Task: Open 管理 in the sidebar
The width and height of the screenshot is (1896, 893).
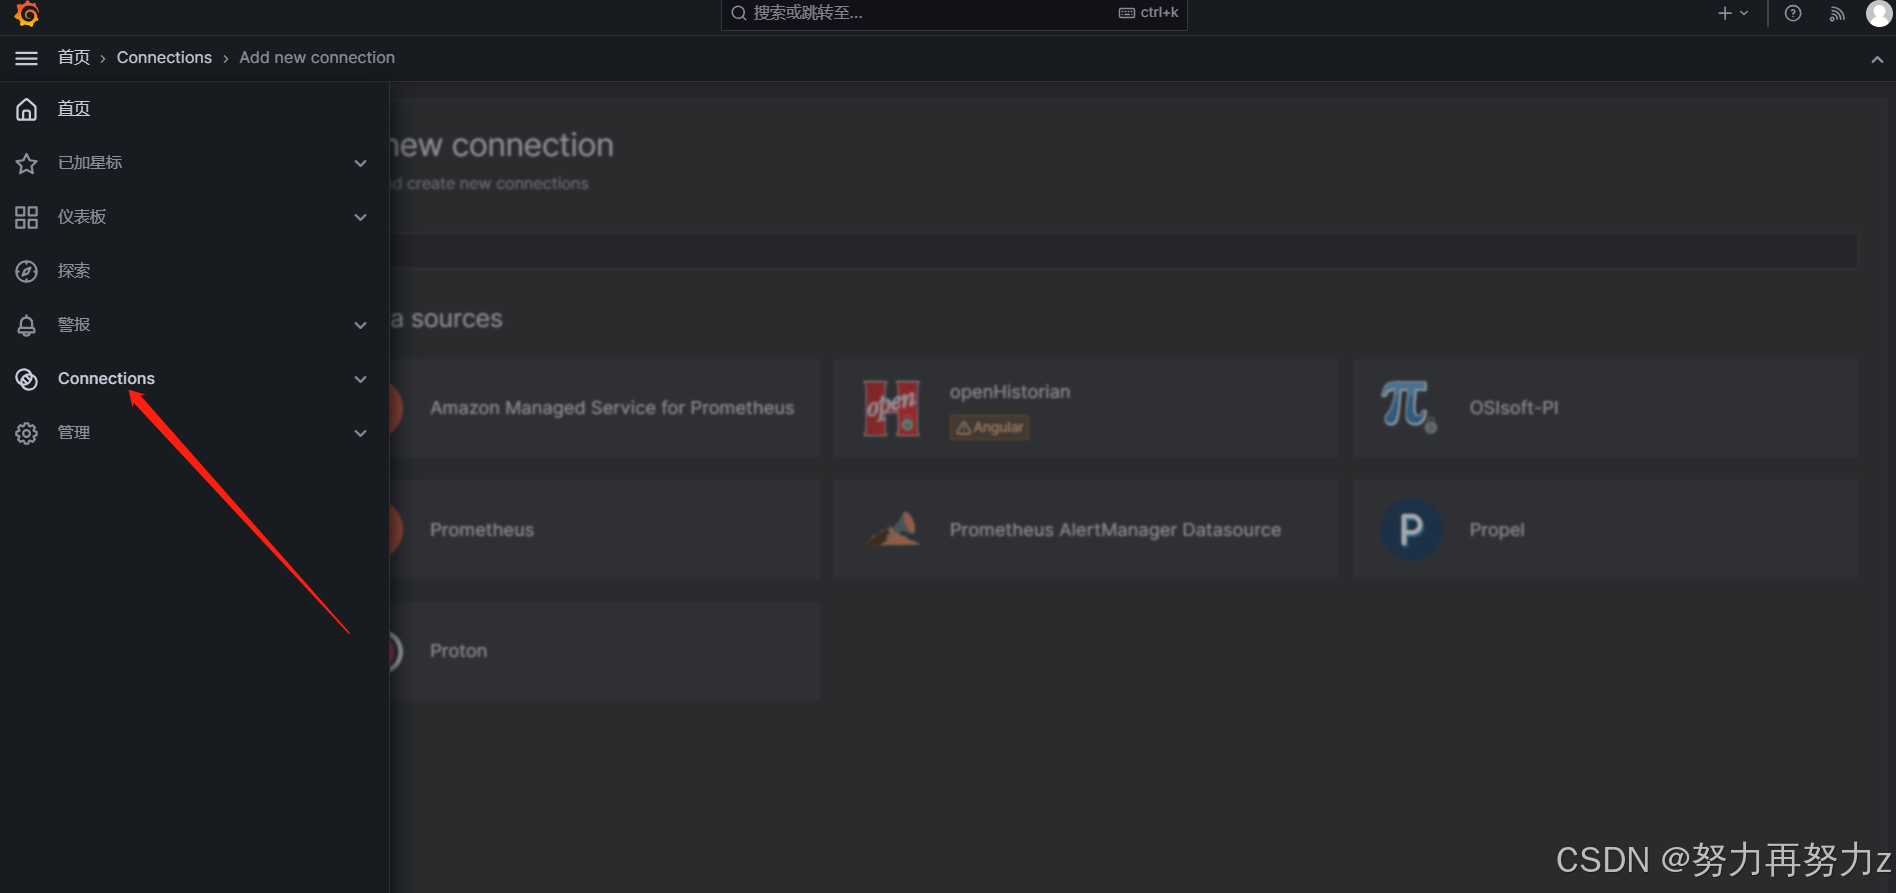Action: pyautogui.click(x=74, y=433)
